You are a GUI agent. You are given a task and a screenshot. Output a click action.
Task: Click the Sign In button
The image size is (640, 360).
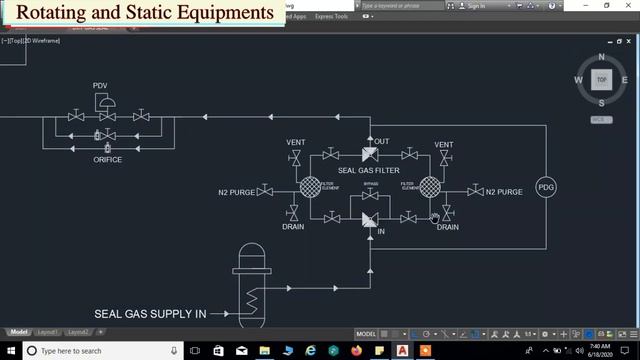point(472,6)
